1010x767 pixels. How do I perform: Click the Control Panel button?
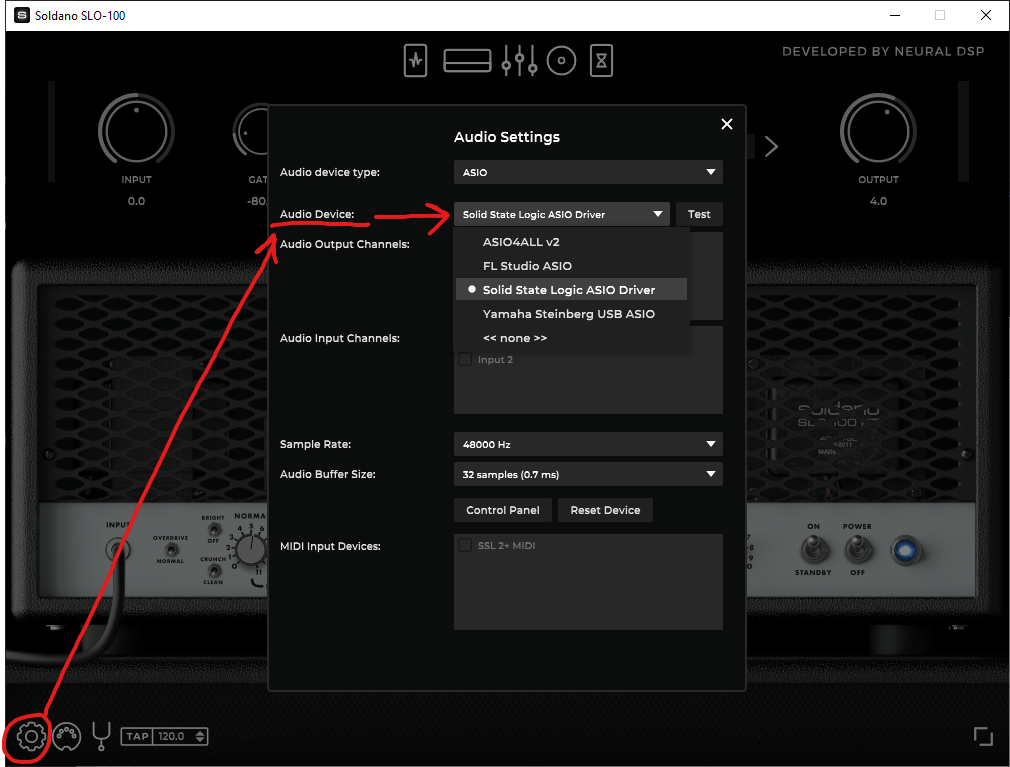(x=502, y=510)
